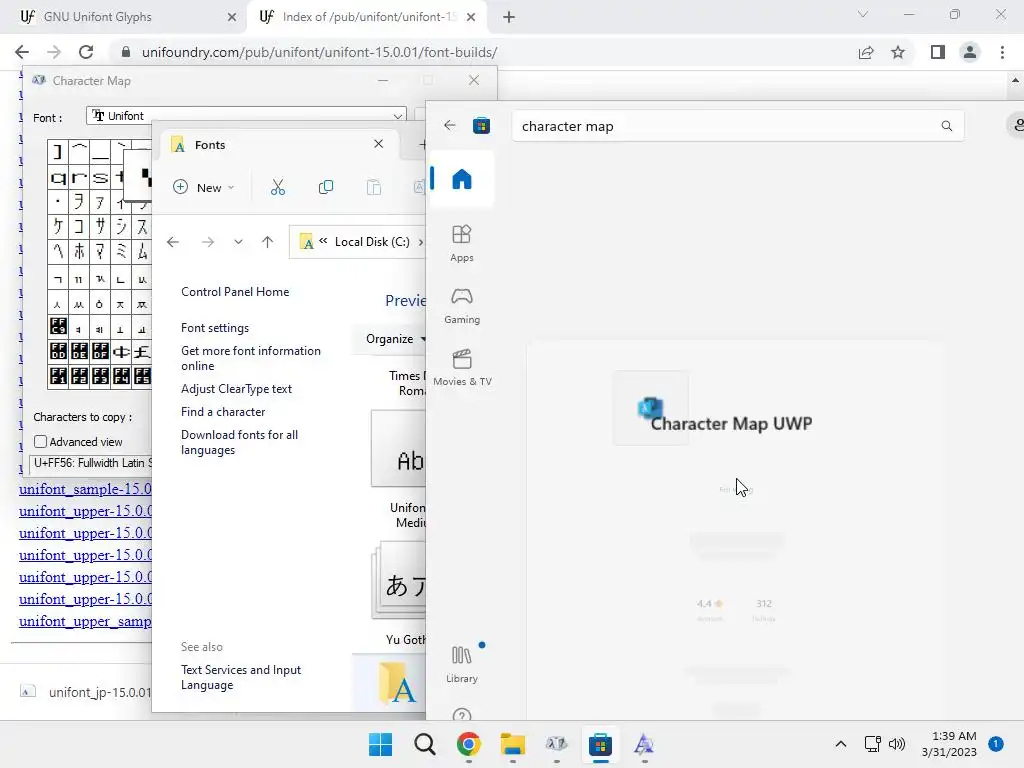This screenshot has height=768, width=1024.
Task: Click Download fonts for all languages
Action: [x=239, y=442]
